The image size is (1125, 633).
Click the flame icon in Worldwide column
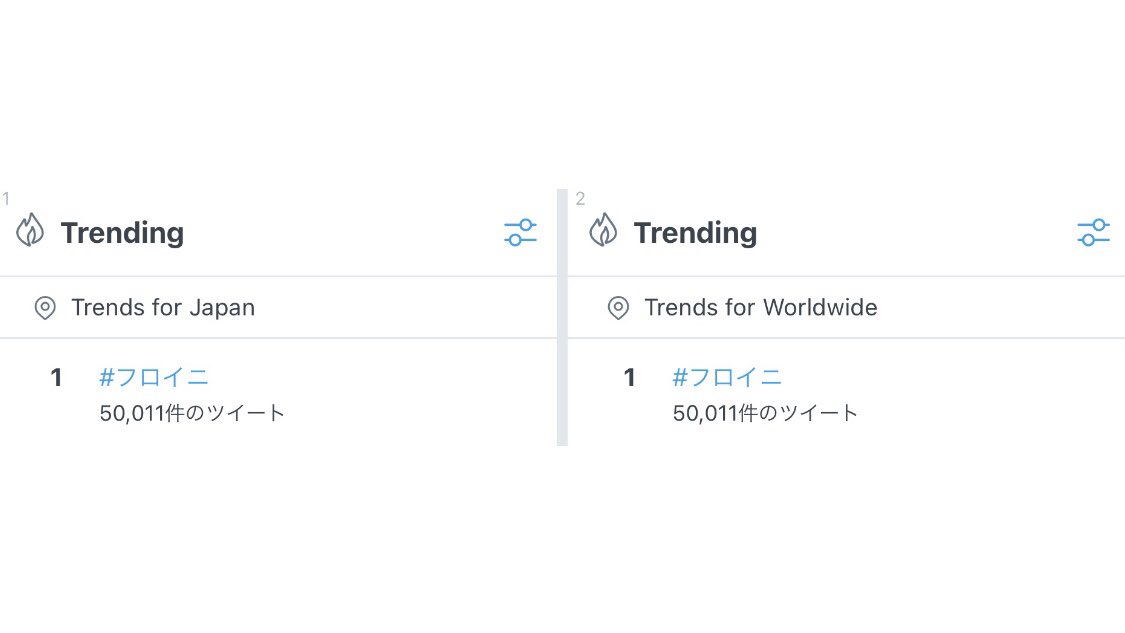point(603,230)
